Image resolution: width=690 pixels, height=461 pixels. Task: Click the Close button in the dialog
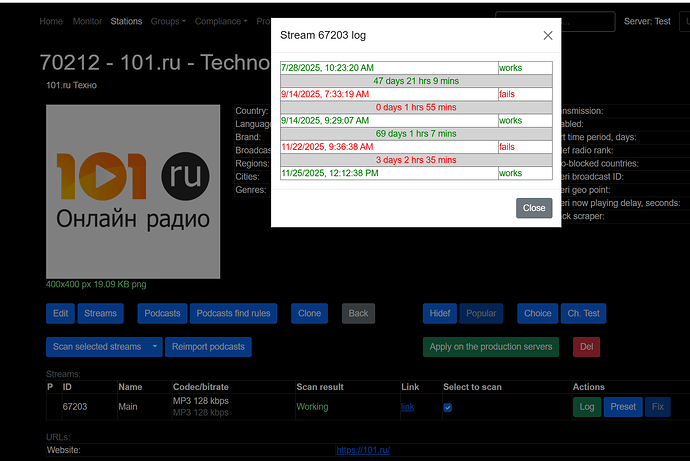point(534,208)
